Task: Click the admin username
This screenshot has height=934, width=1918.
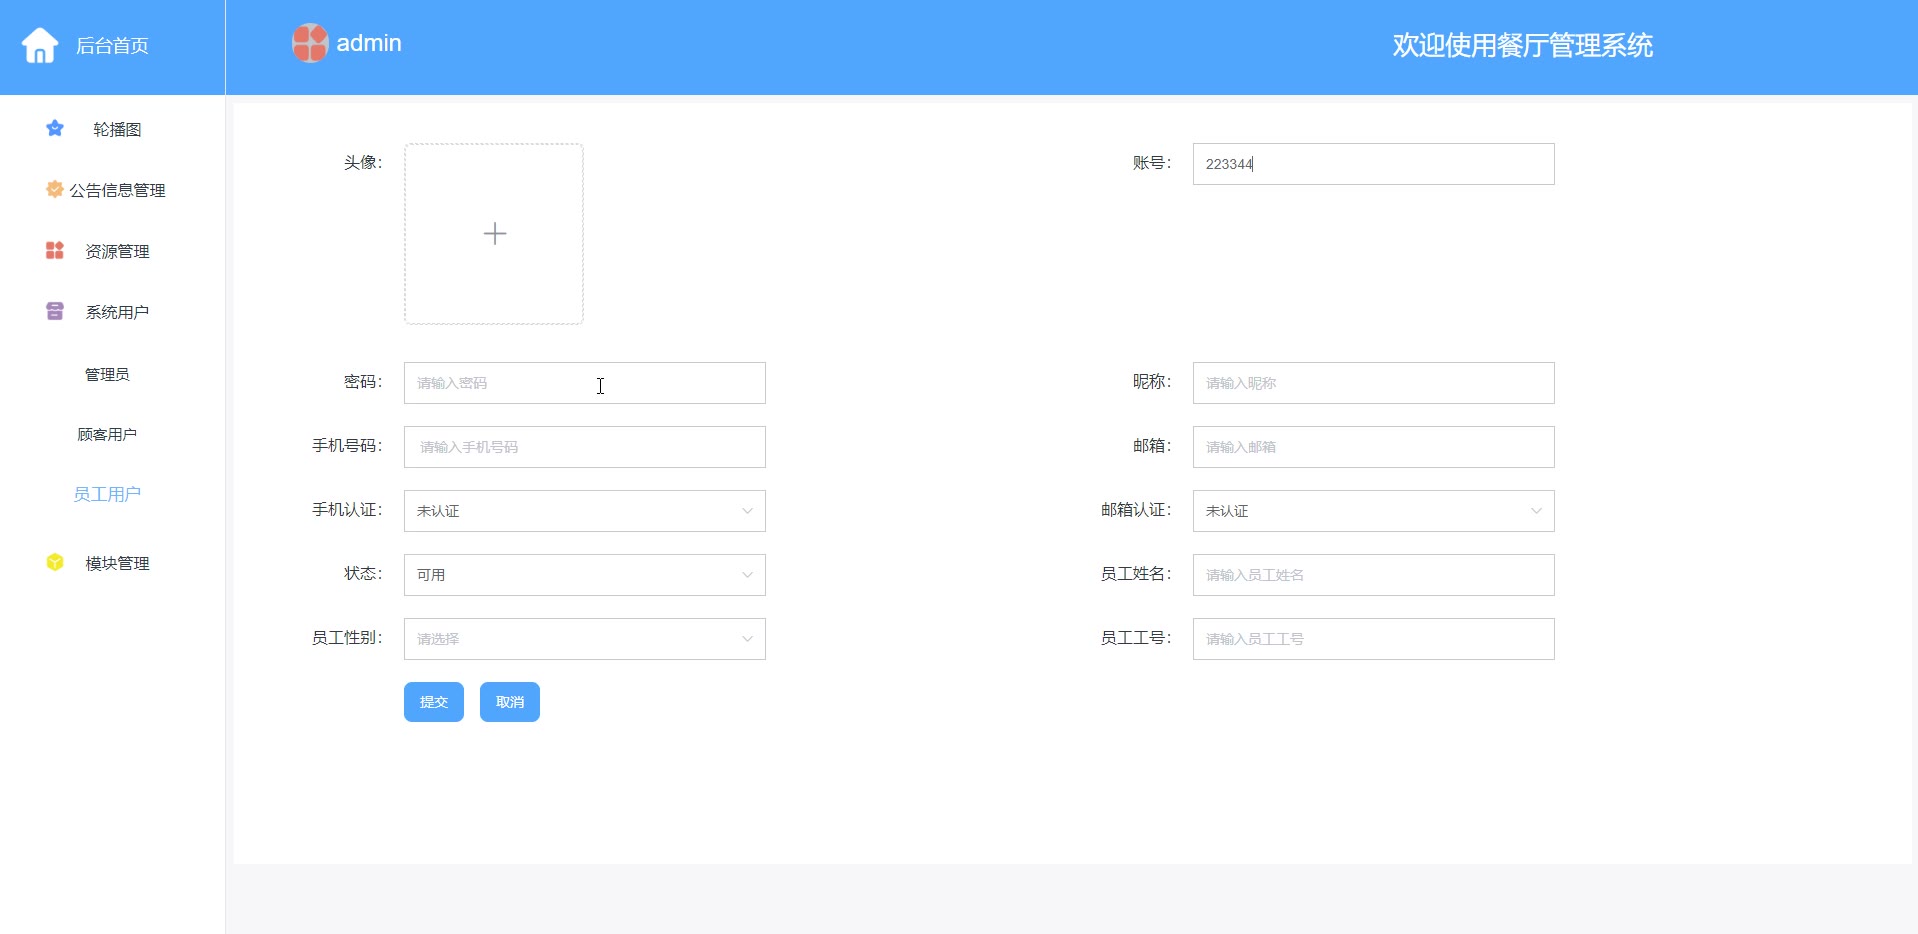Action: click(369, 43)
